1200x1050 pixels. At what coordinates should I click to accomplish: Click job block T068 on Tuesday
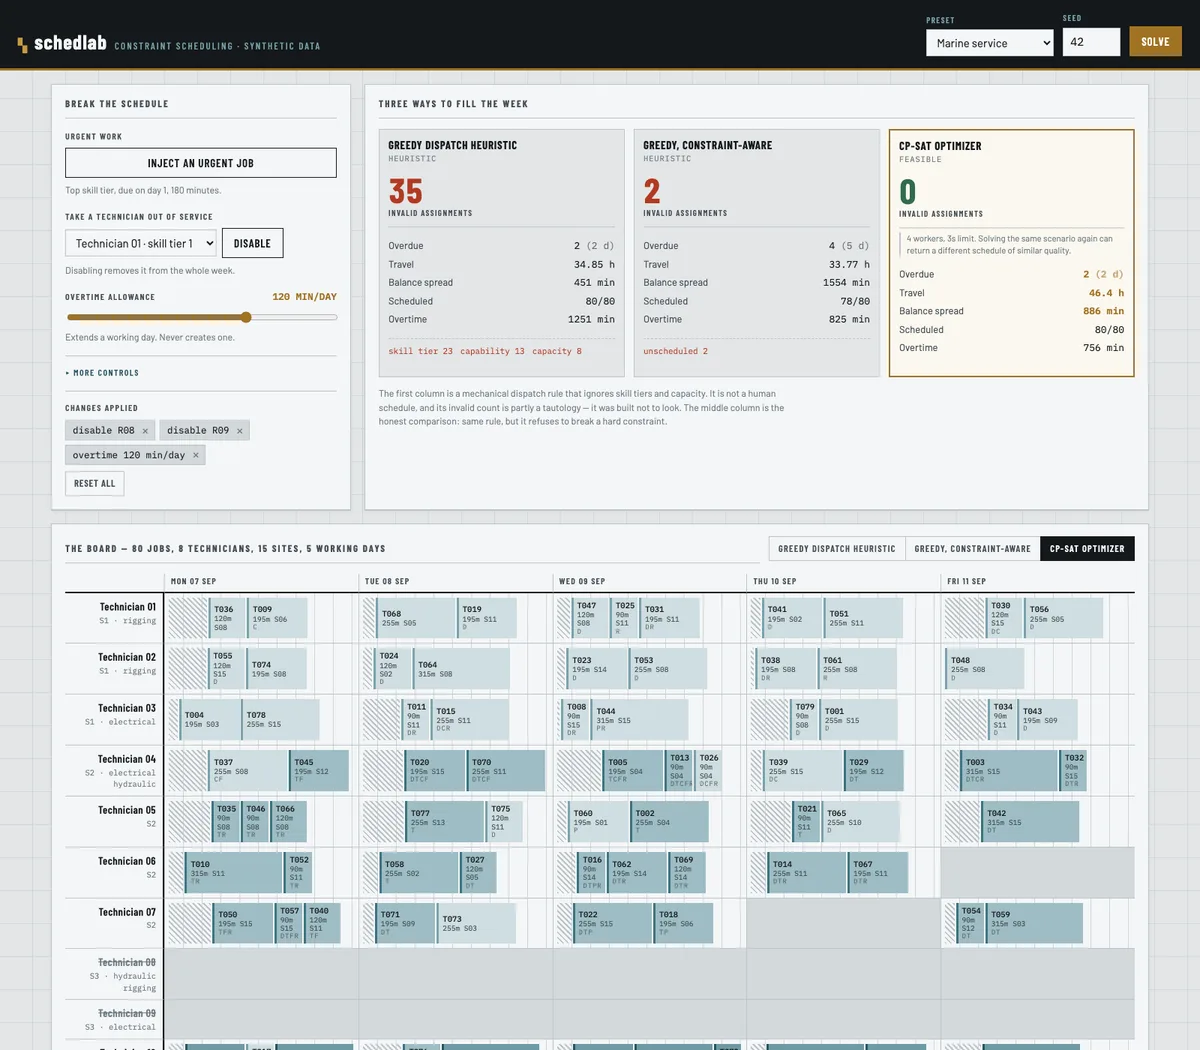[417, 618]
